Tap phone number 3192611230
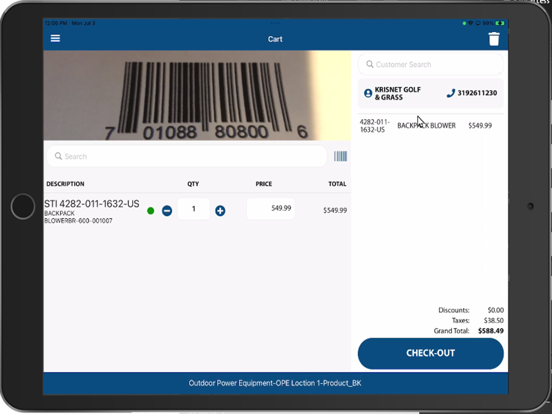Screen dimensions: 552x414 point(477,93)
